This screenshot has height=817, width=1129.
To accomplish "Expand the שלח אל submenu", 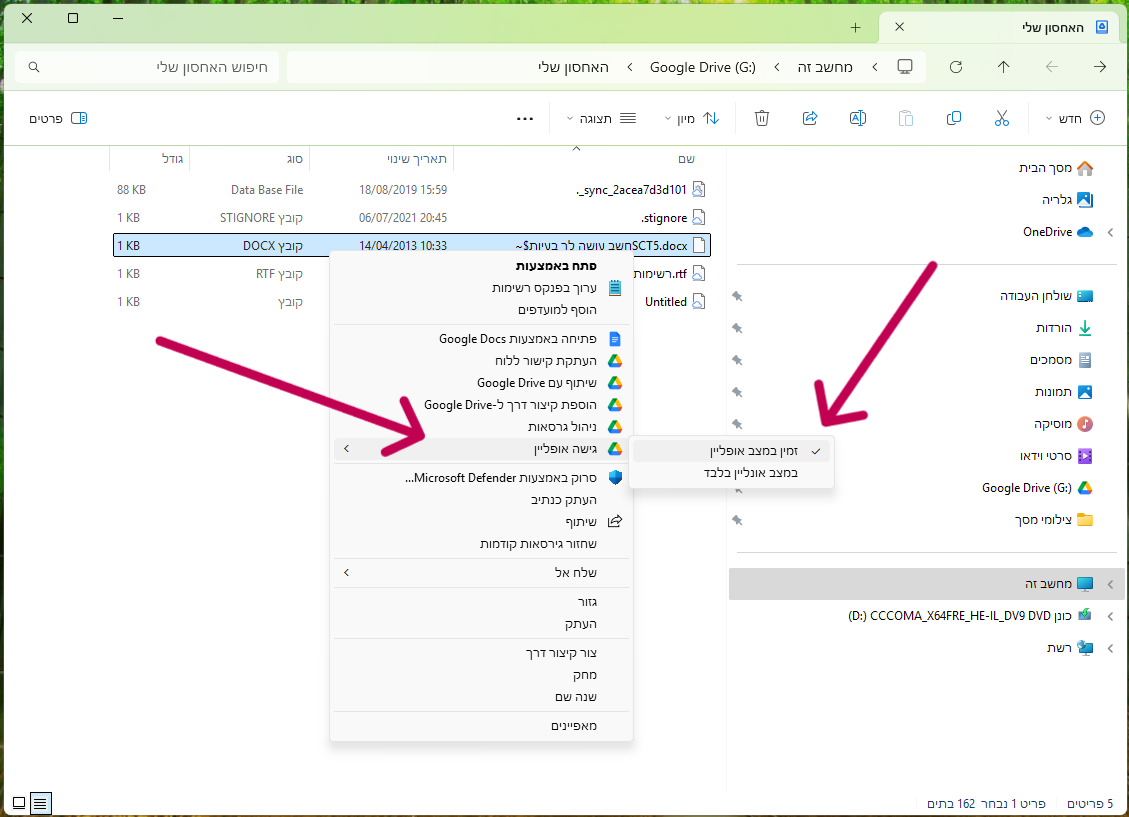I will point(481,572).
